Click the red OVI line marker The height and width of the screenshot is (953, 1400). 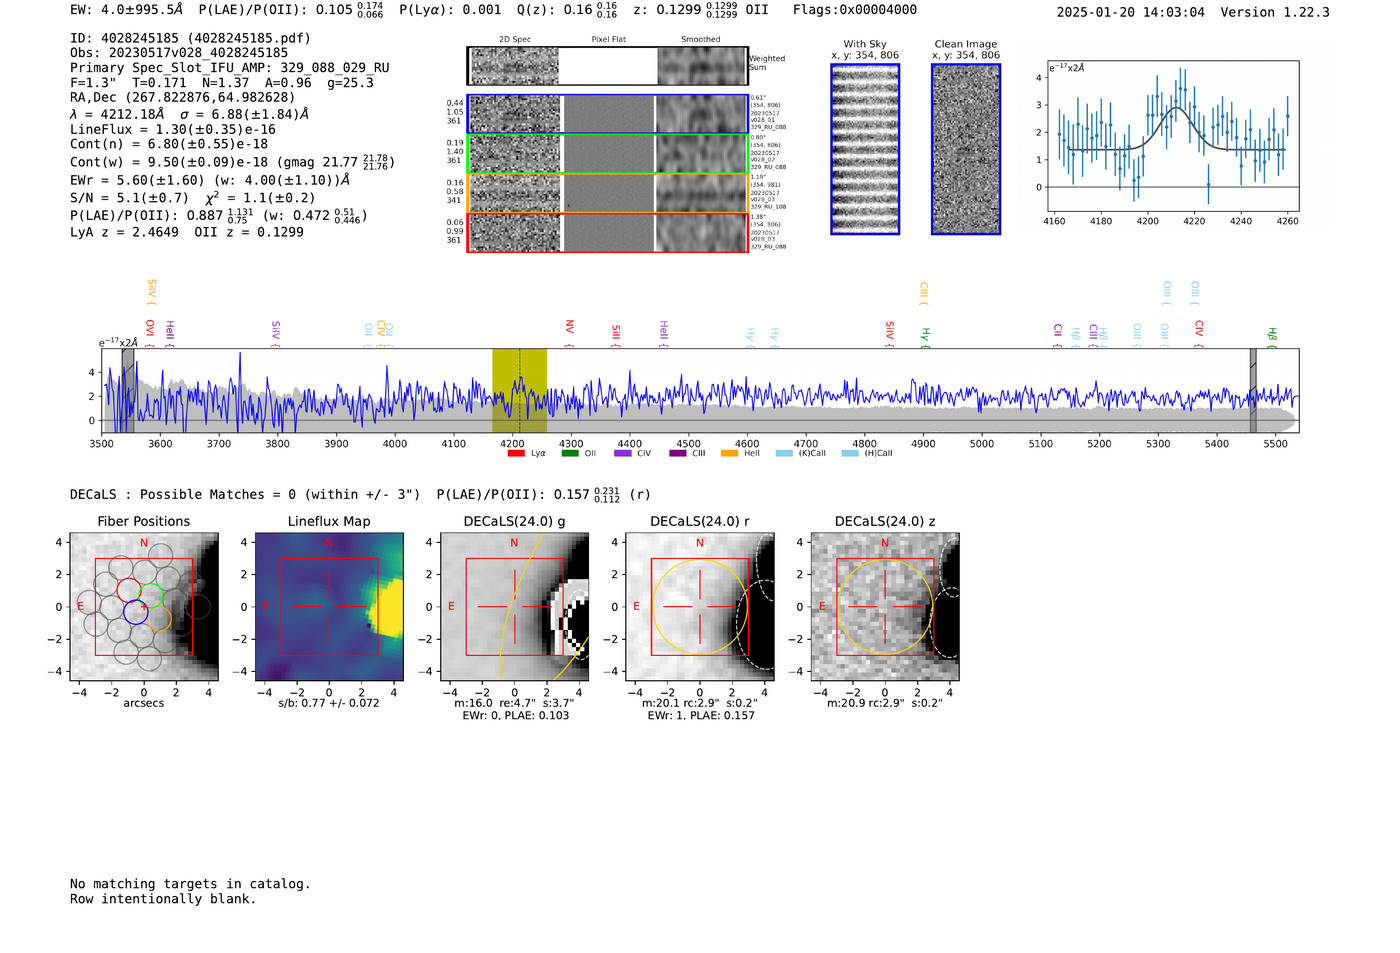(150, 333)
